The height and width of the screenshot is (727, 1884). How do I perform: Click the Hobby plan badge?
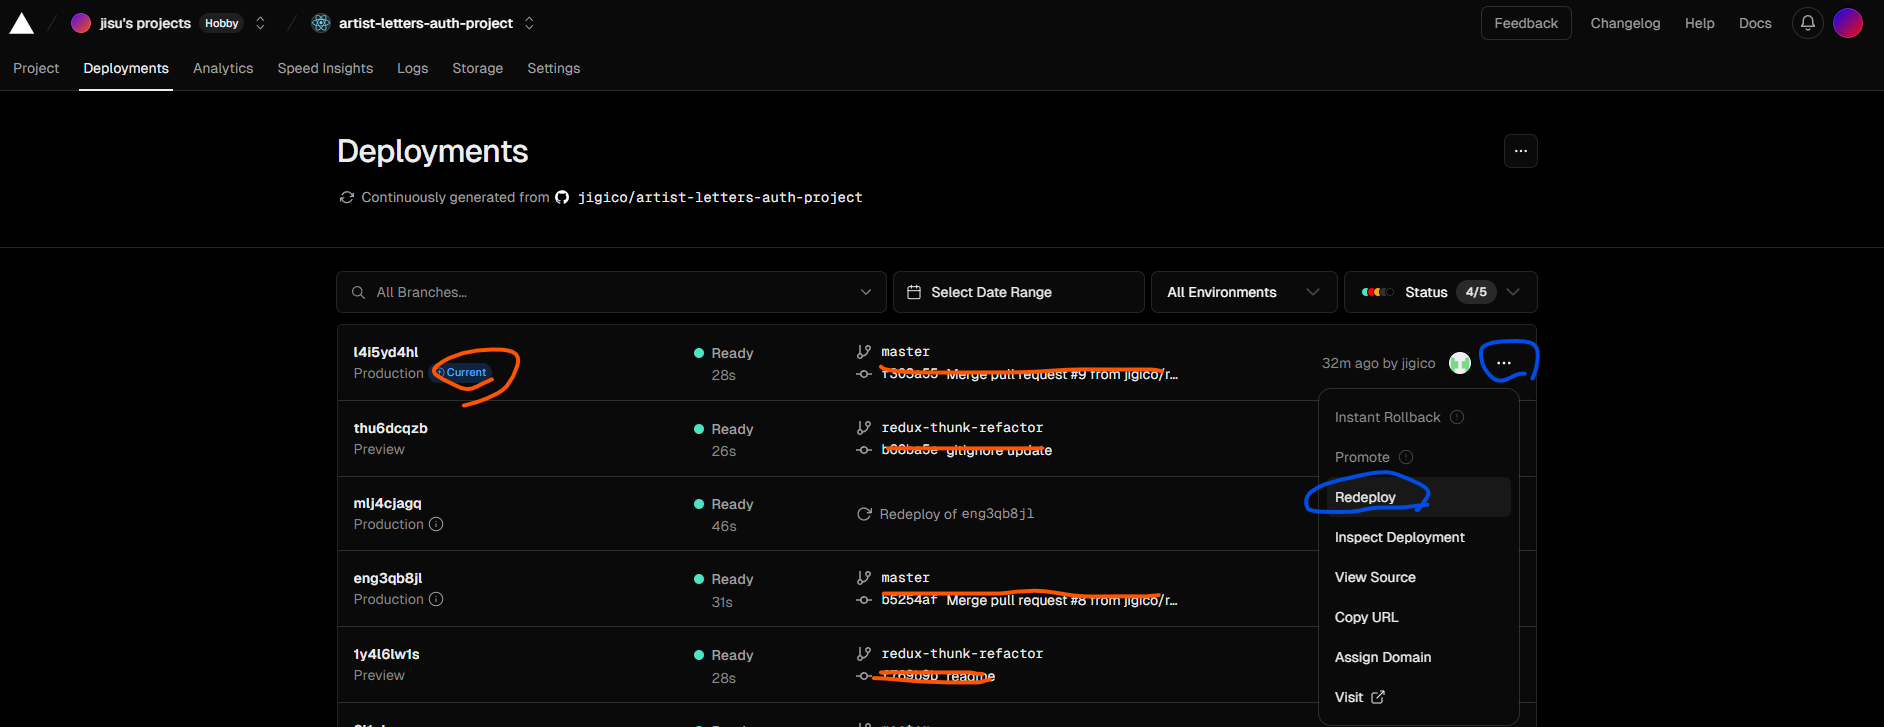pyautogui.click(x=222, y=23)
